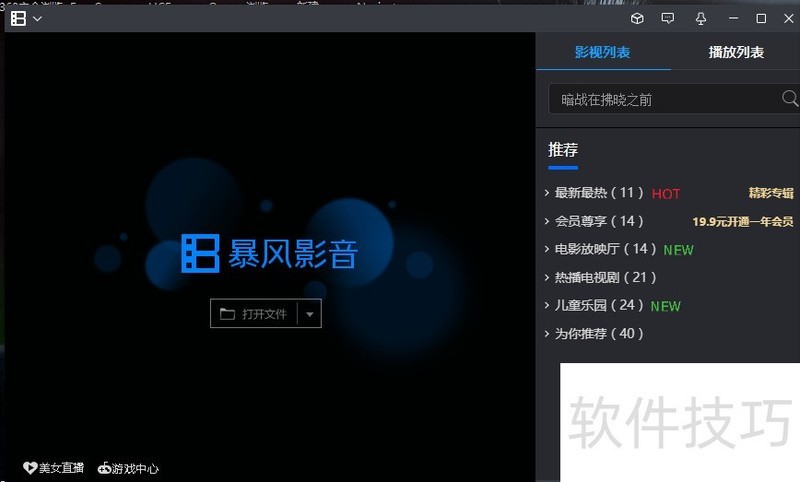Open the 为你推荐 (40) list row

click(x=668, y=334)
